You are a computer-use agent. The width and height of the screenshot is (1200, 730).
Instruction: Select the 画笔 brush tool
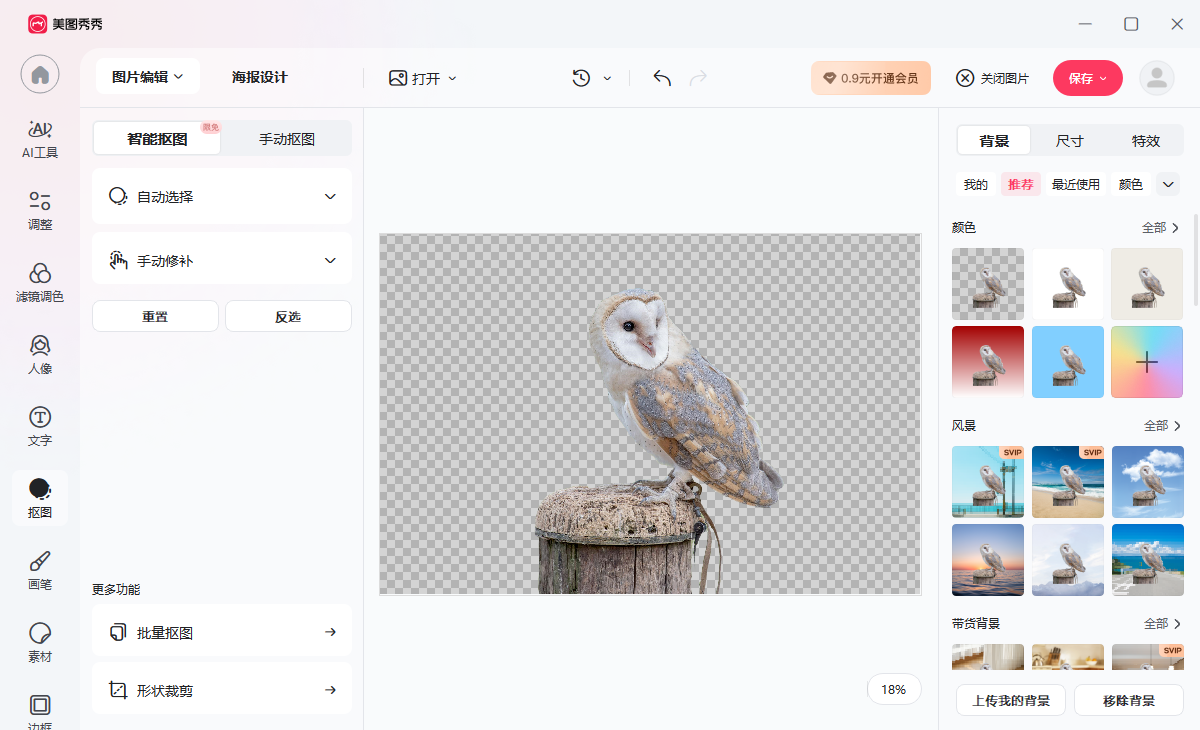pyautogui.click(x=40, y=570)
